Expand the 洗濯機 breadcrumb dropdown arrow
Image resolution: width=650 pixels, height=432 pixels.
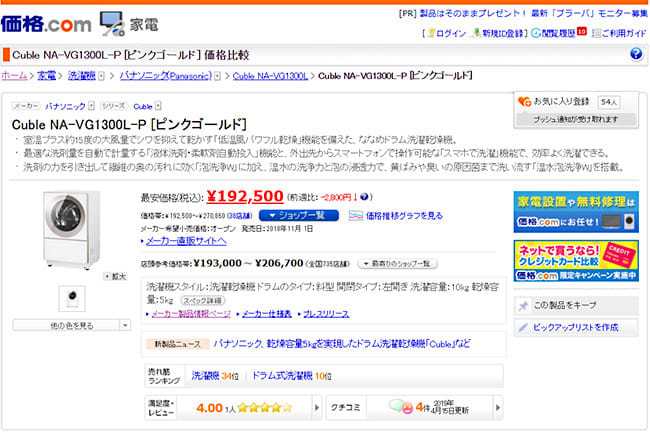101,76
